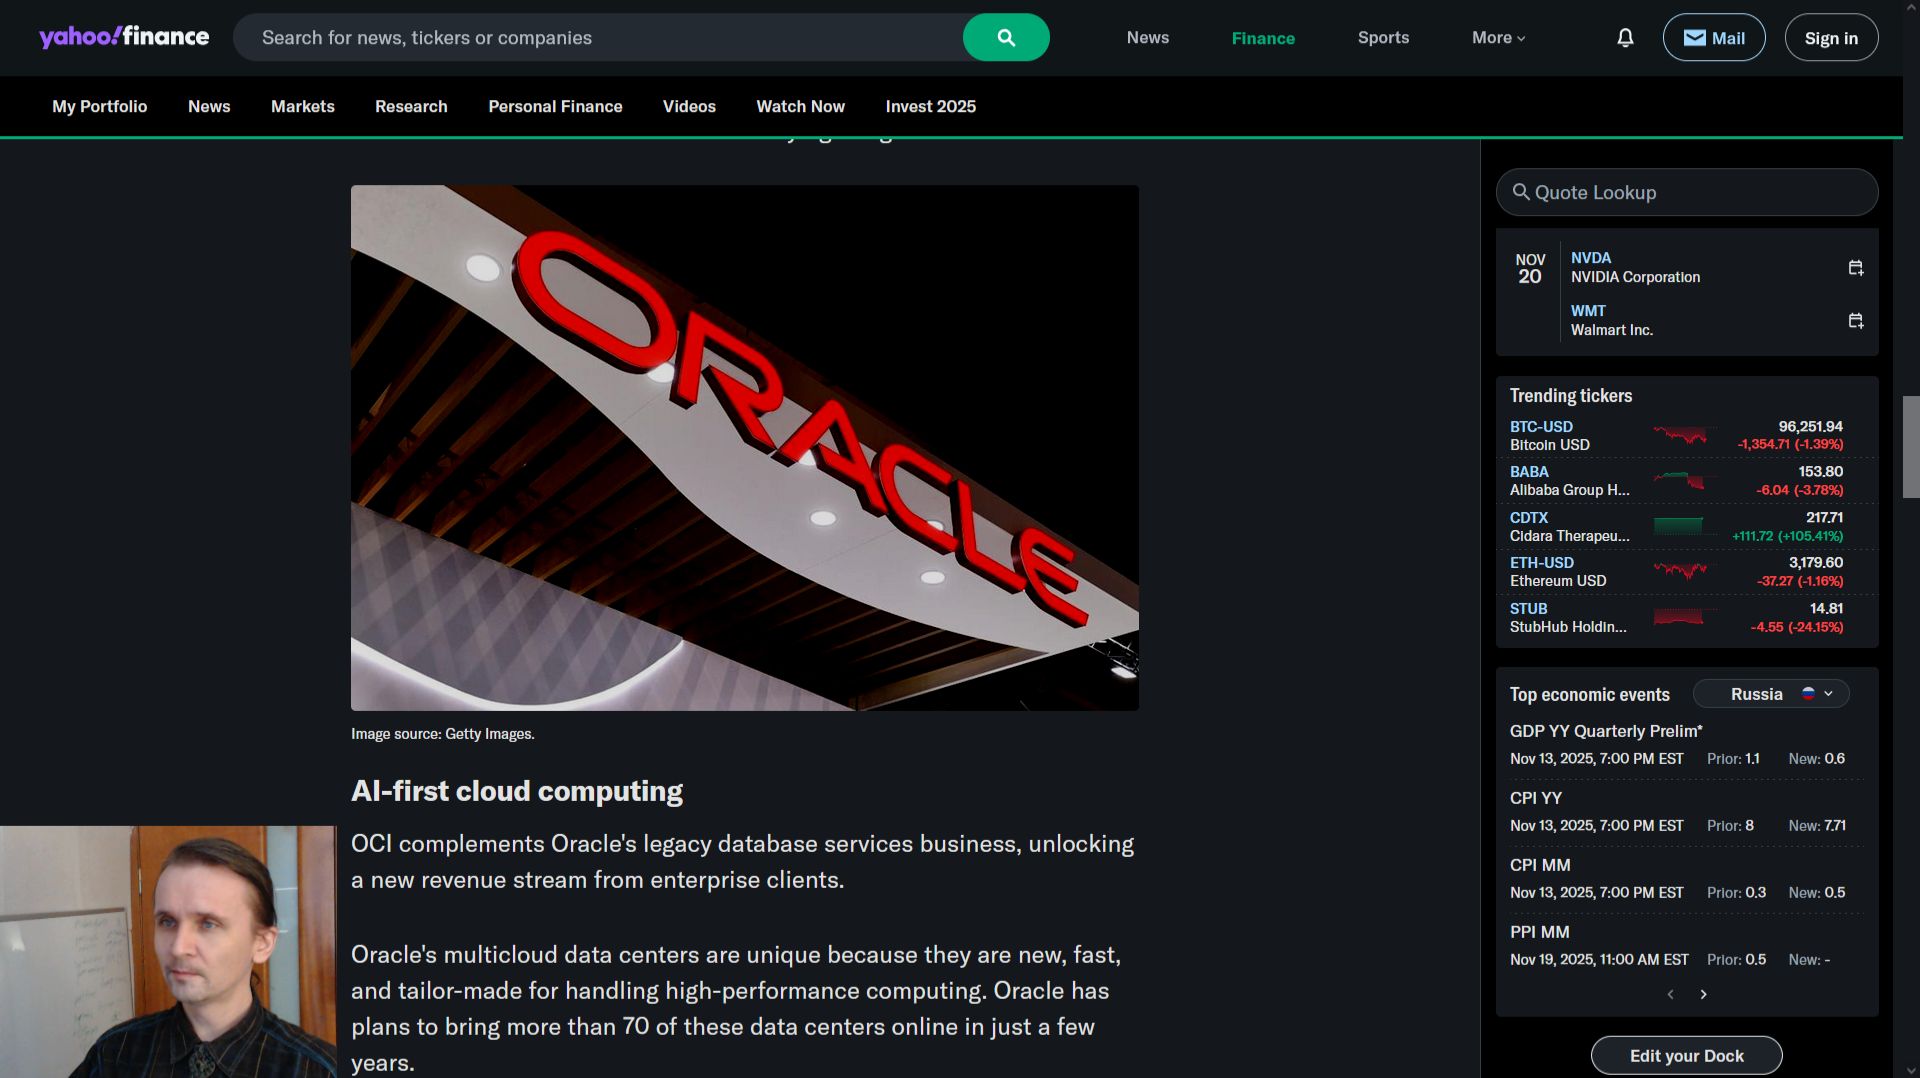This screenshot has width=1920, height=1078.
Task: Open the Markets tab
Action: (303, 106)
